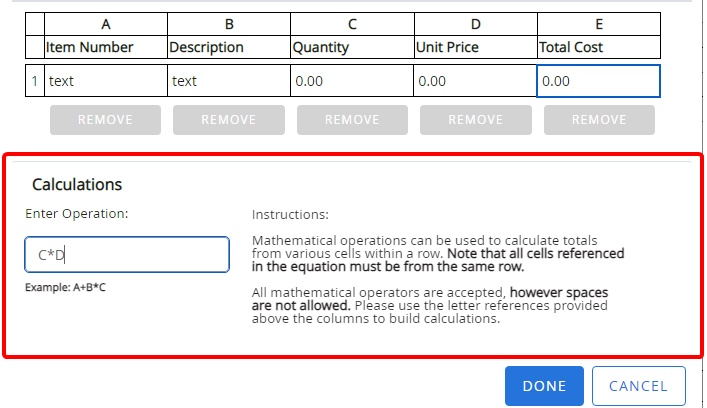
Task: Click the Enter Operation input field
Action: [127, 255]
